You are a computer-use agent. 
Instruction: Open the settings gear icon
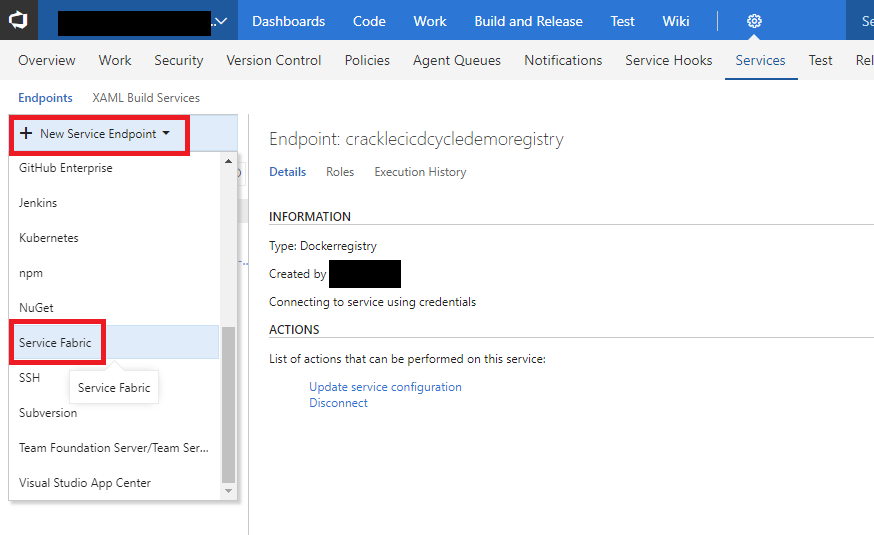[754, 21]
